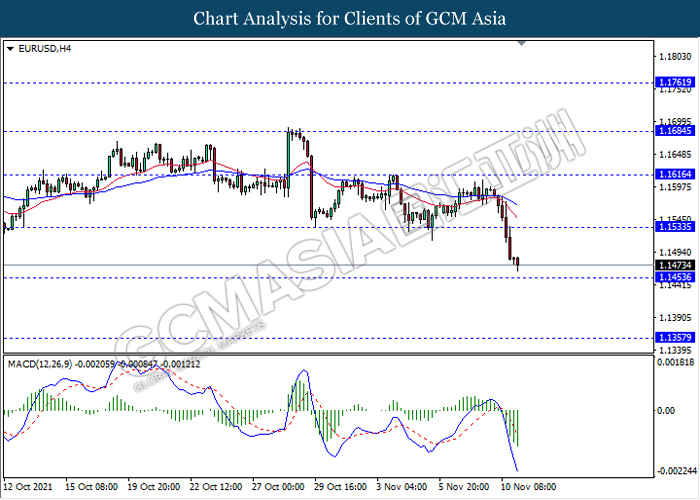This screenshot has width=700, height=500.
Task: Click the 1.14940 price axis value
Action: [x=675, y=253]
